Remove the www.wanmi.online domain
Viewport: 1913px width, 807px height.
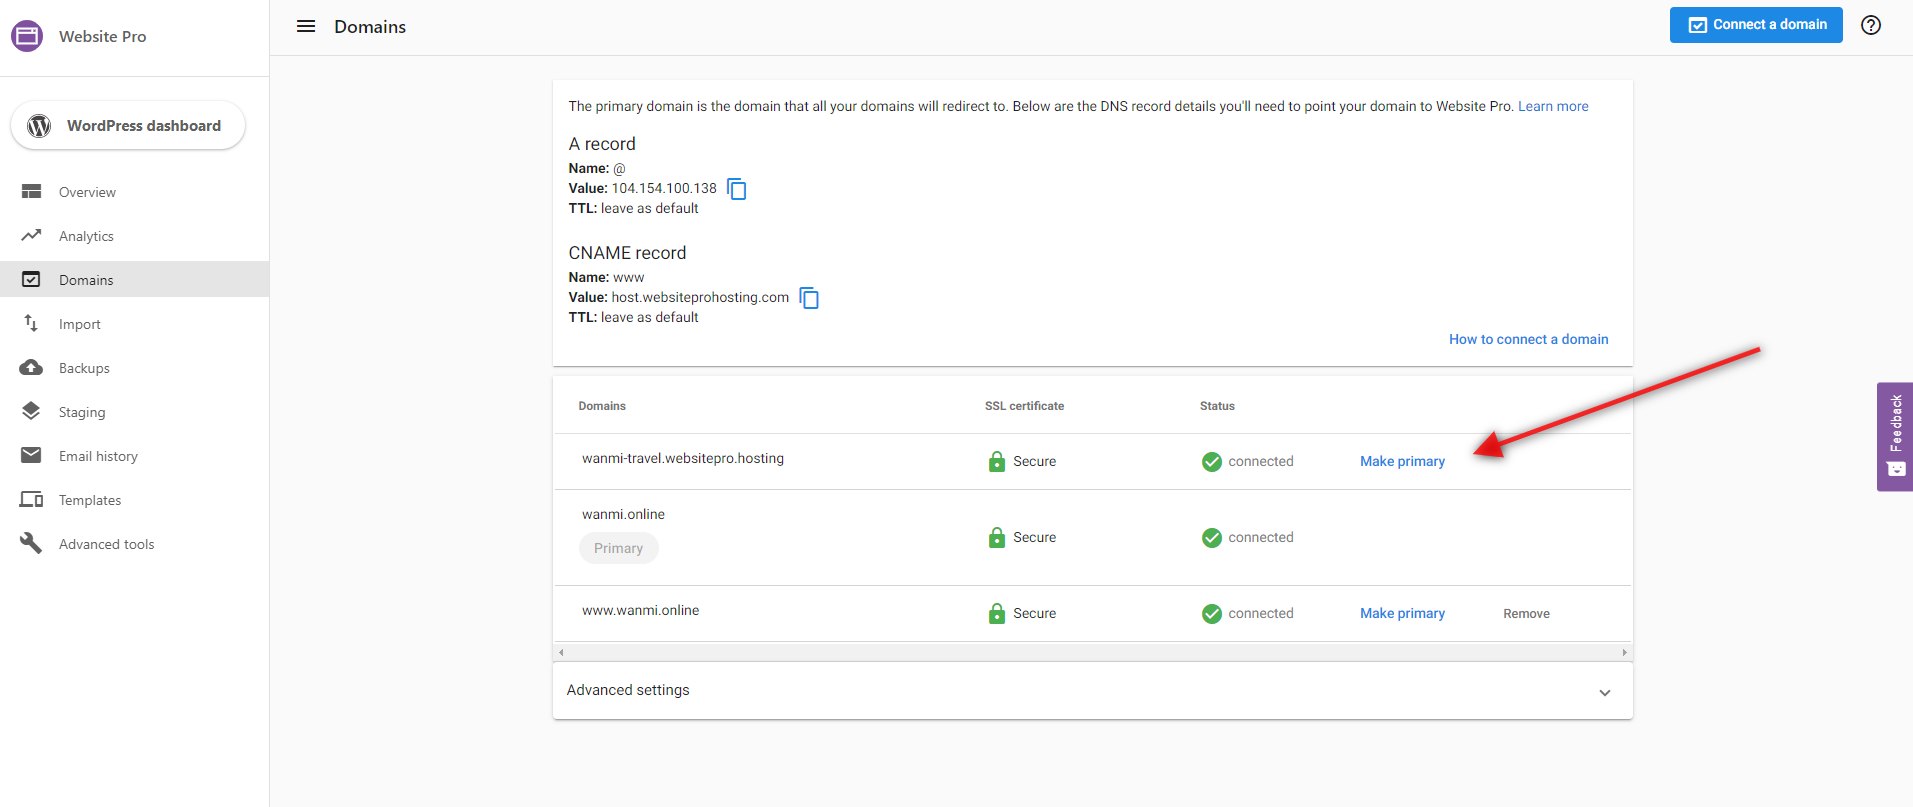tap(1526, 614)
